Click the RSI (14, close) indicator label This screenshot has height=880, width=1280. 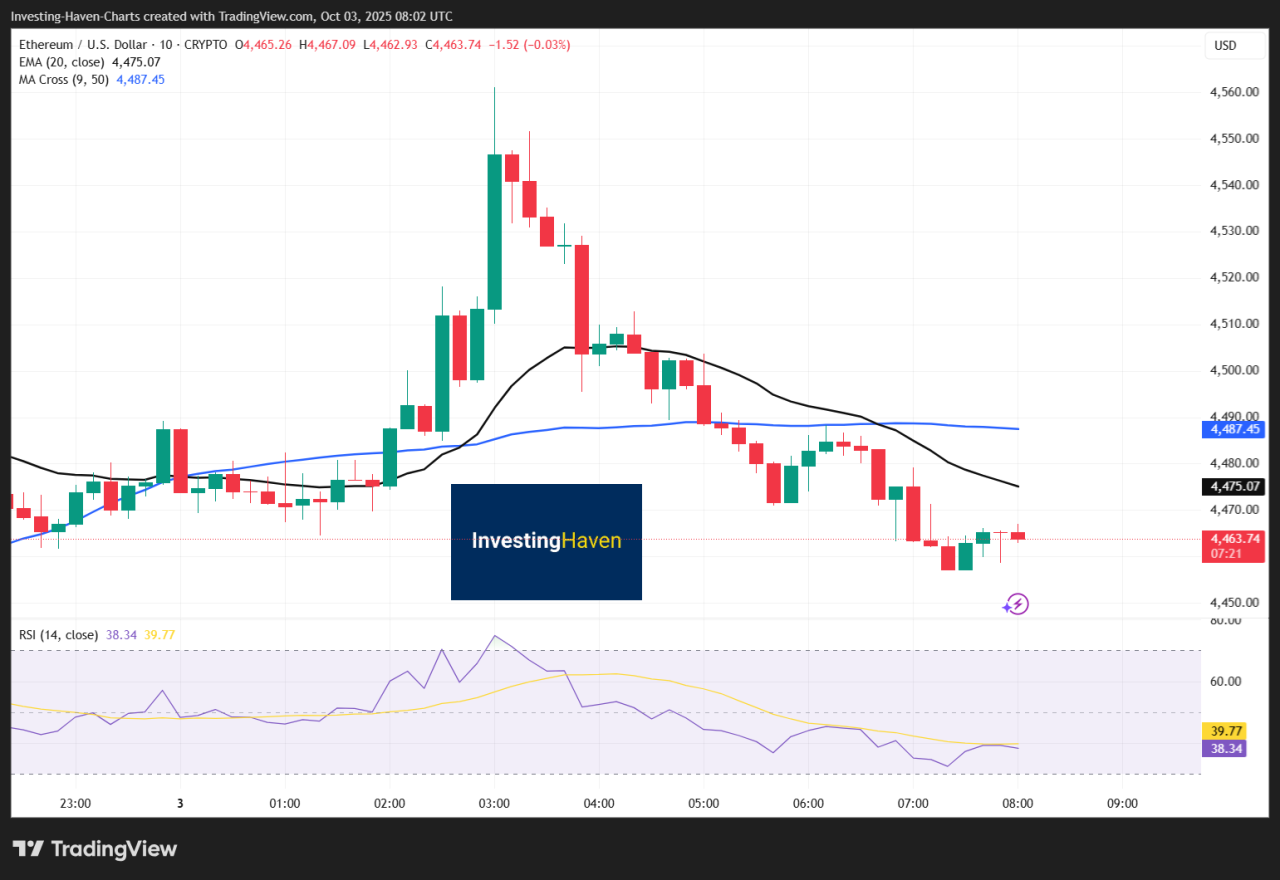click(57, 634)
